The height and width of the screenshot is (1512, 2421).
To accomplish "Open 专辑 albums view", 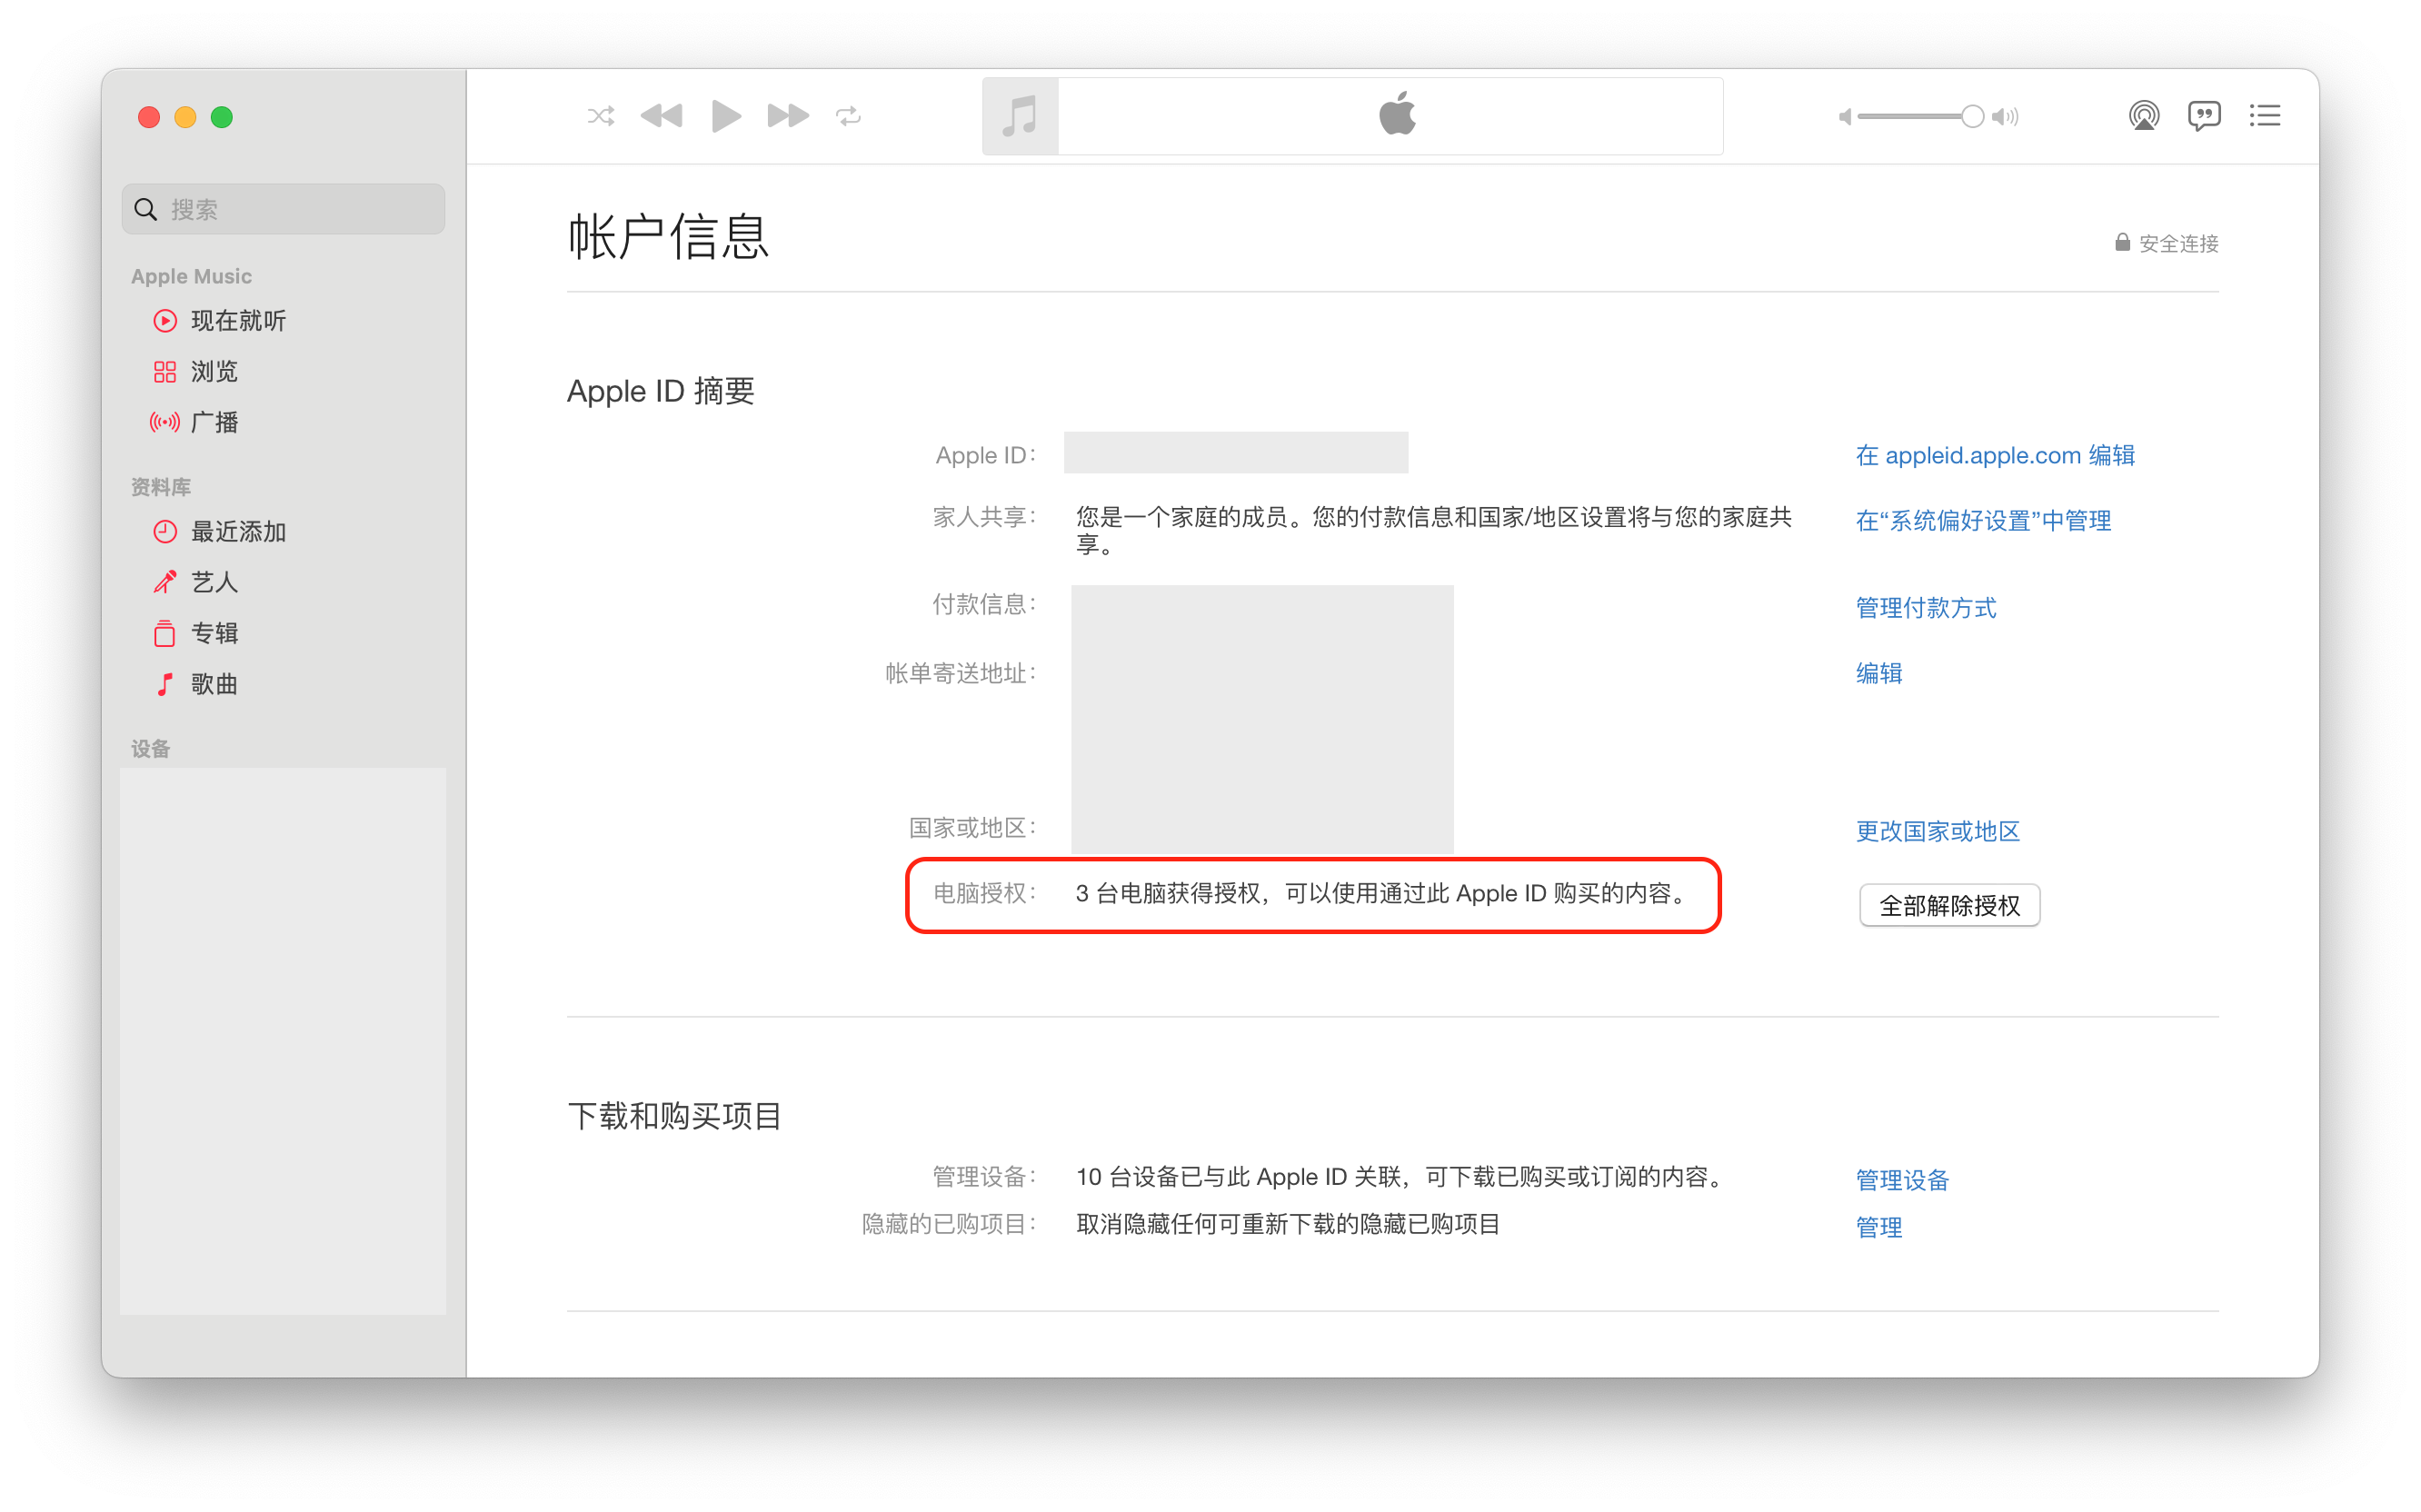I will 214,633.
